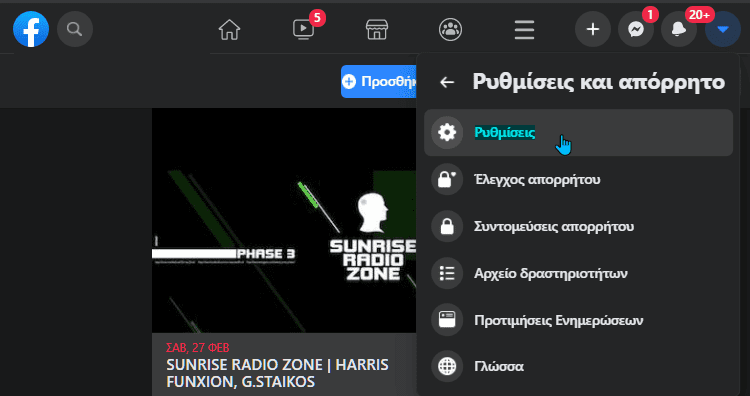Open Messenger chats icon
Screen dimensions: 750x396
click(636, 29)
